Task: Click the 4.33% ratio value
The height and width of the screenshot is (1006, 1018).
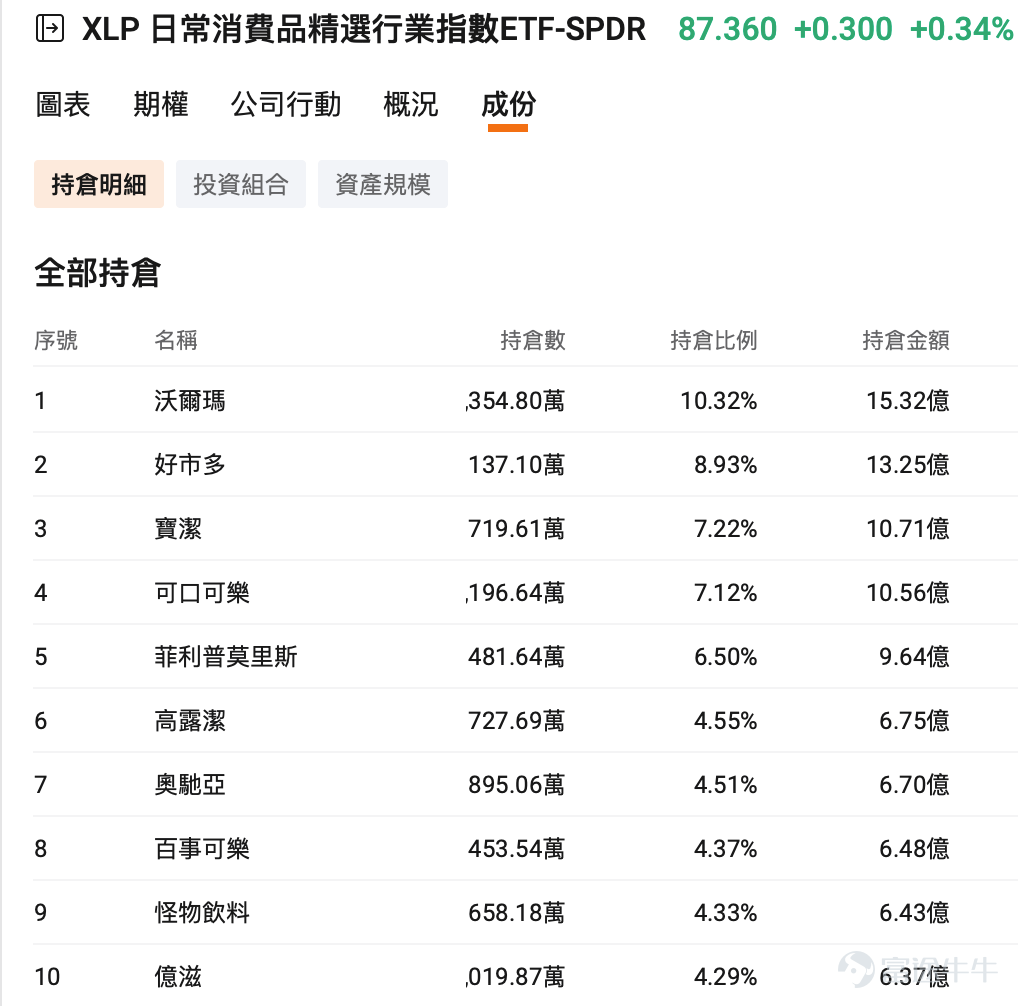Action: [x=726, y=913]
